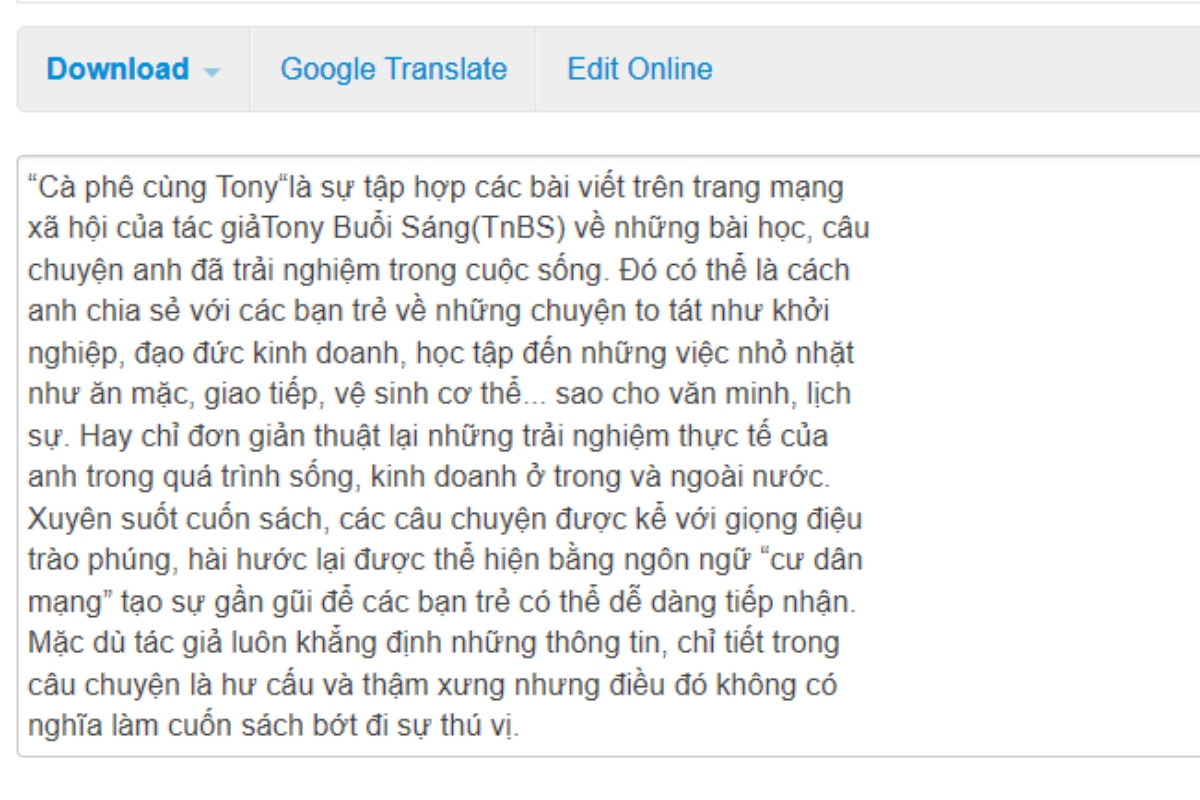Place cursor at "Cà phê cùng Tony" opening text
Viewport: 1200px width, 800px height.
point(158,187)
